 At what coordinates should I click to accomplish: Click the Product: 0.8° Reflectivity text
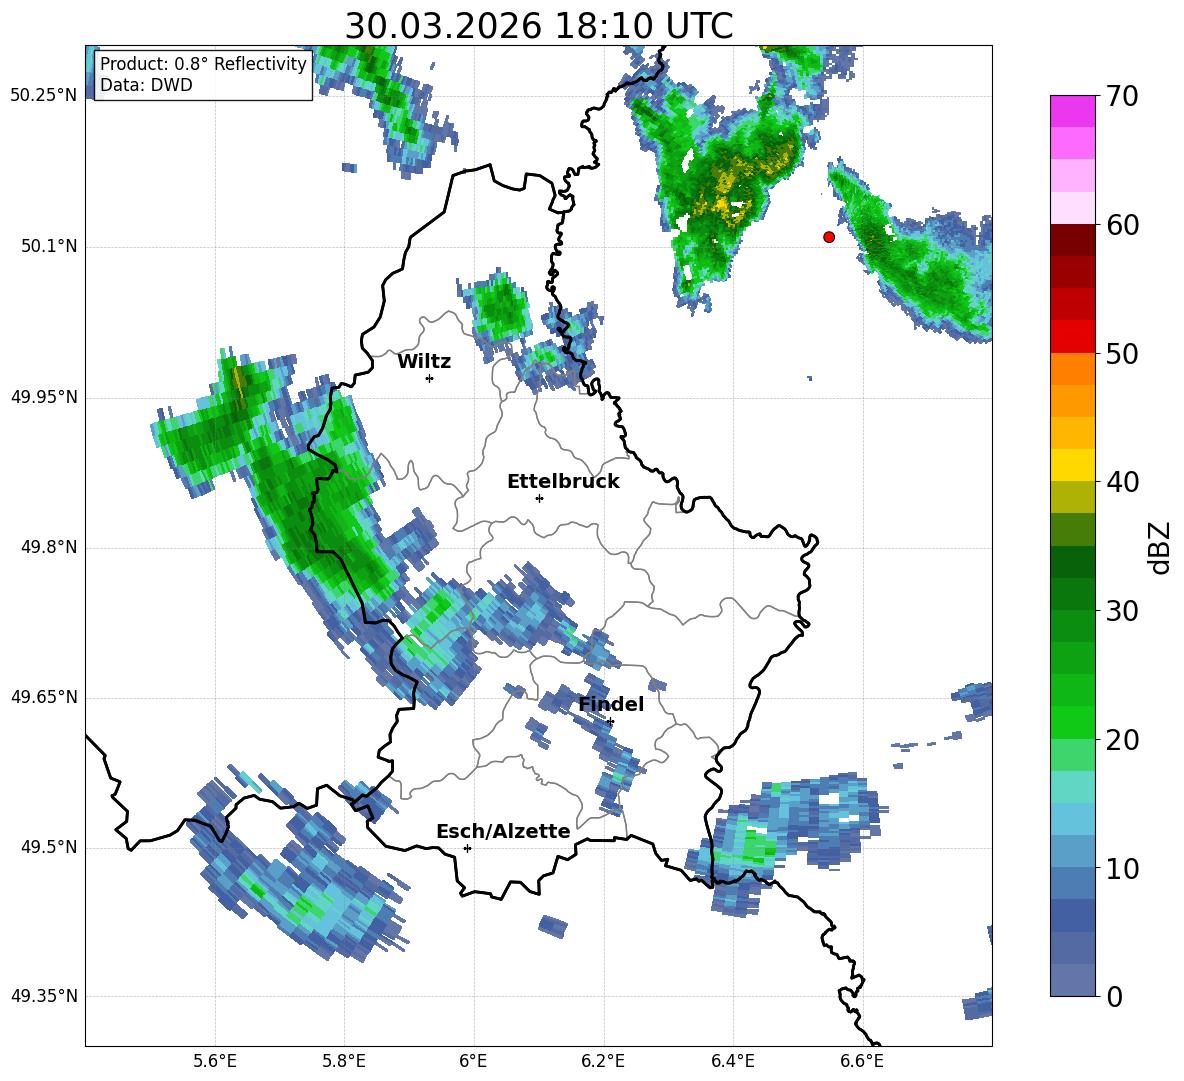(203, 63)
